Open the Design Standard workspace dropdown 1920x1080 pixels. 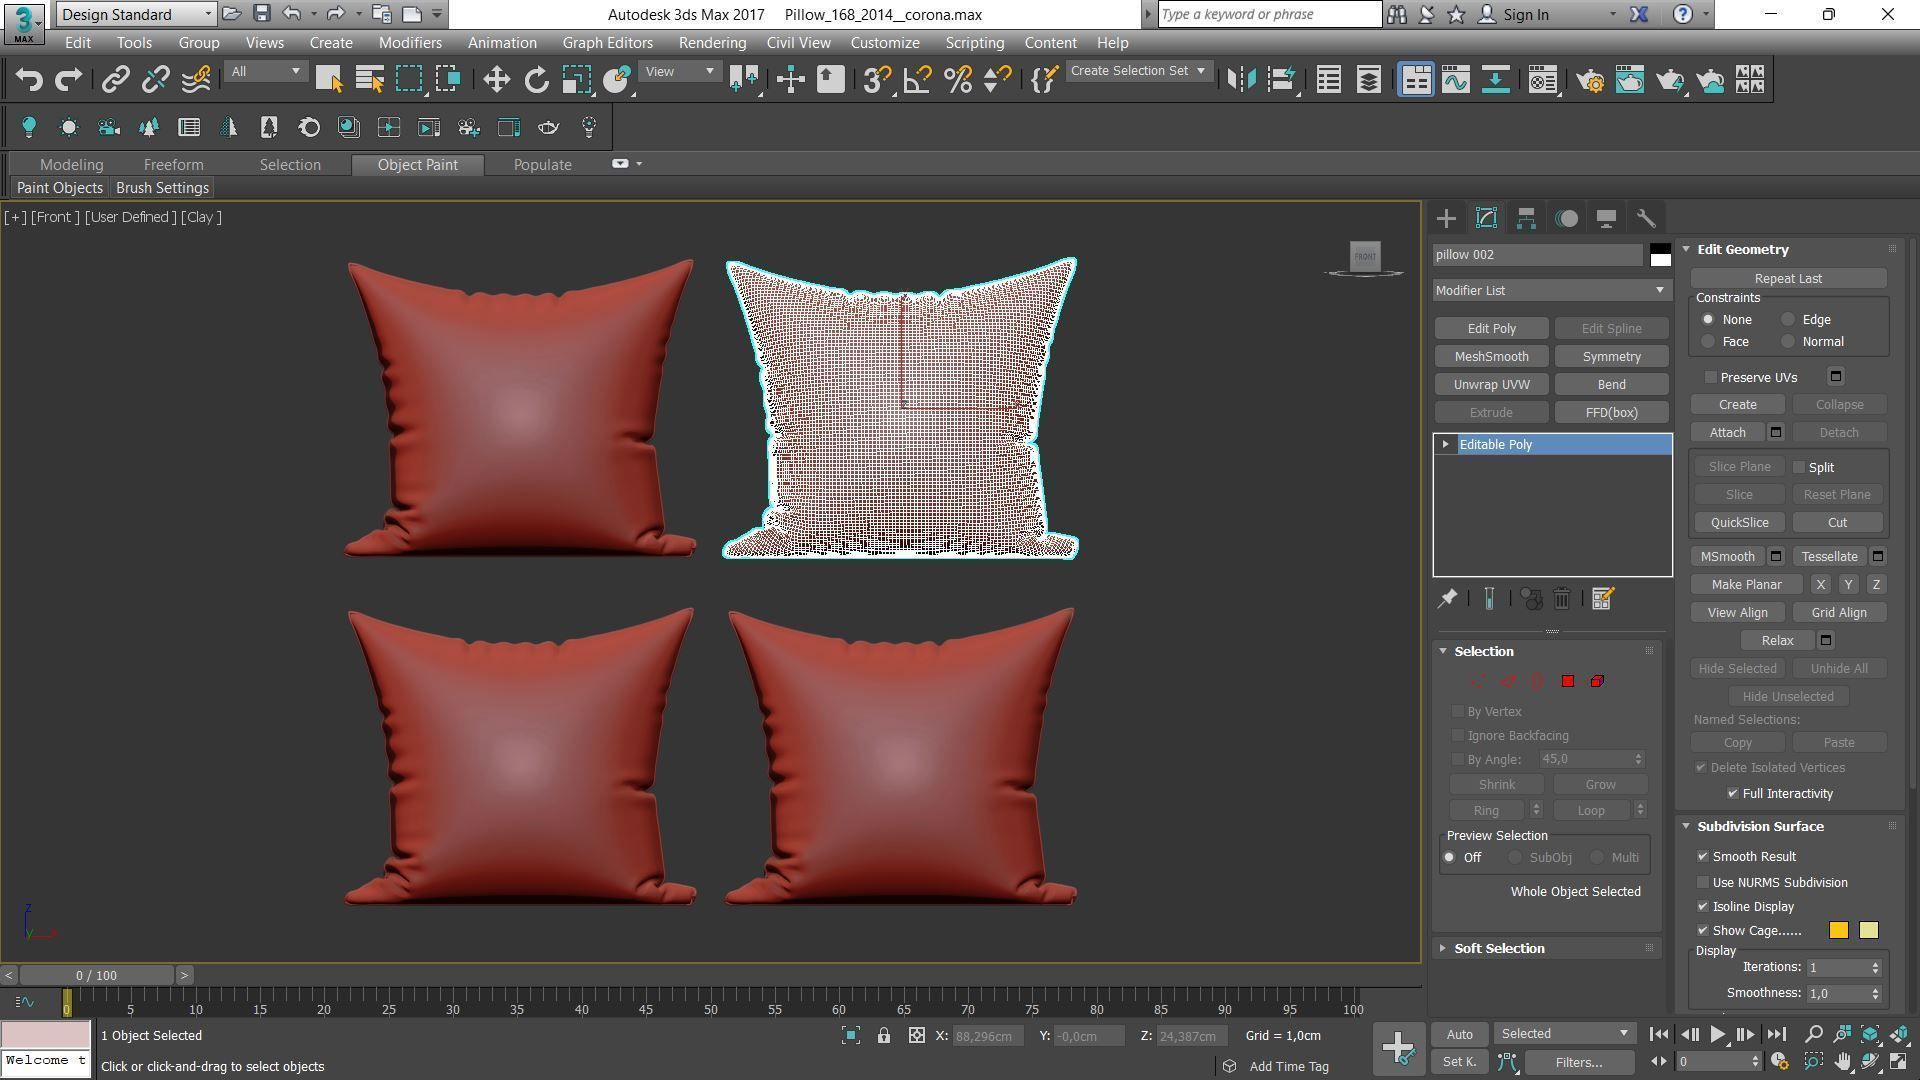click(x=136, y=14)
